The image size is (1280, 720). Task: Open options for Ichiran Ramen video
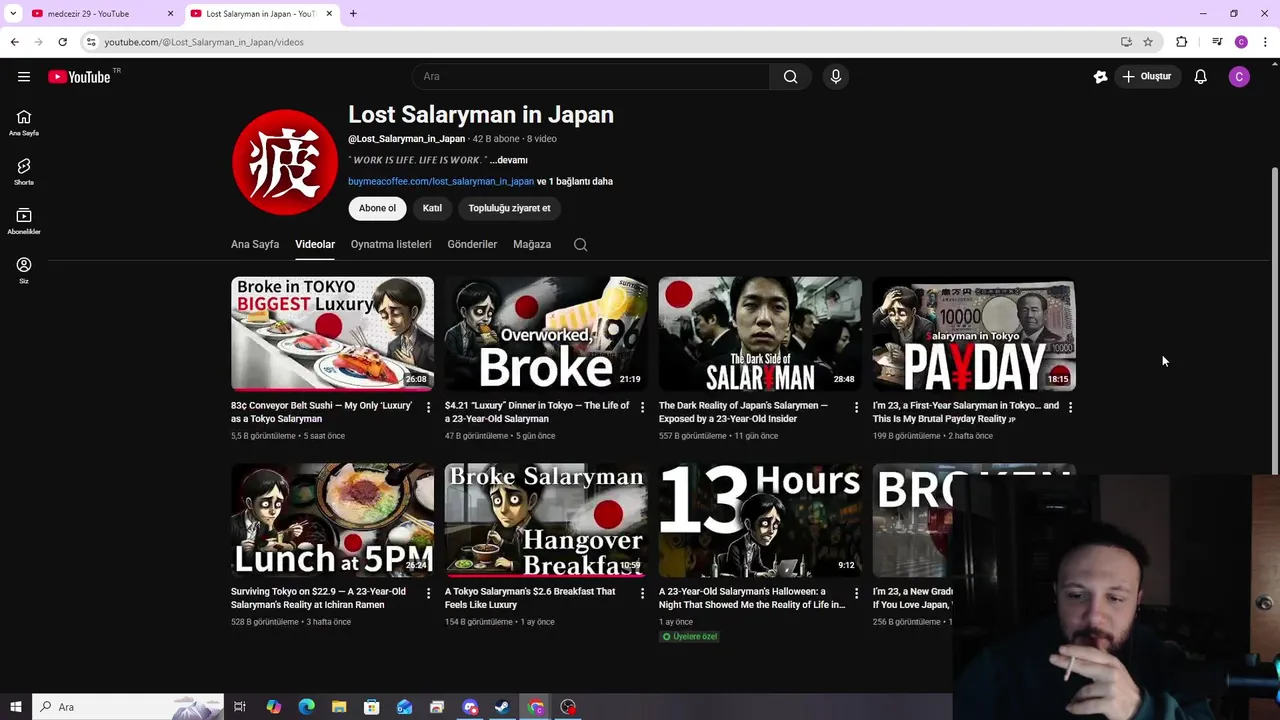(428, 593)
